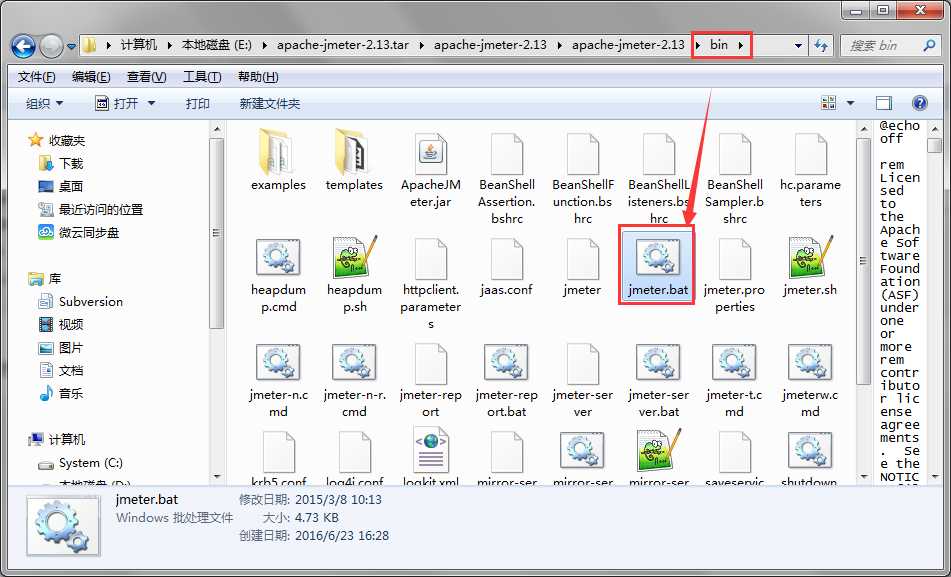951x577 pixels.
Task: Open the templates folder
Action: pos(354,160)
